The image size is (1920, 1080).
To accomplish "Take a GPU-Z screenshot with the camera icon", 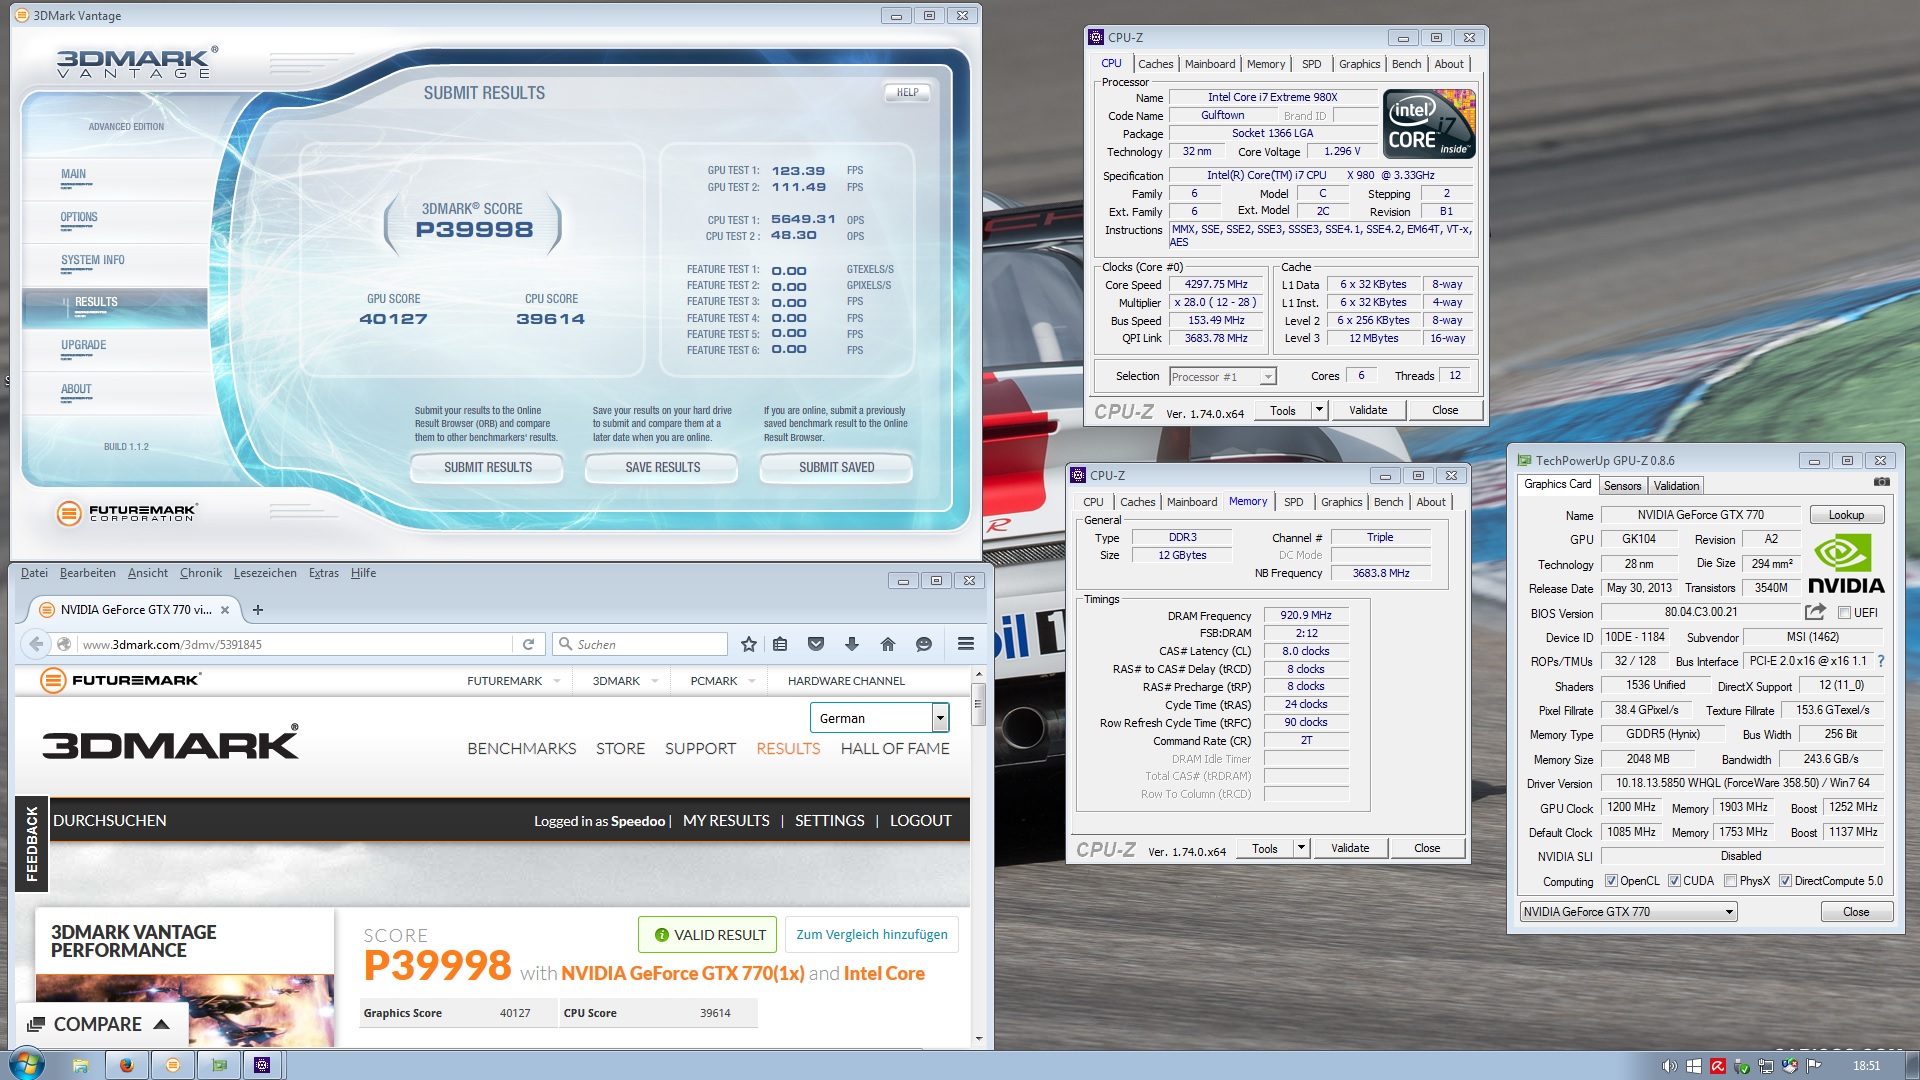I will pos(1881,482).
